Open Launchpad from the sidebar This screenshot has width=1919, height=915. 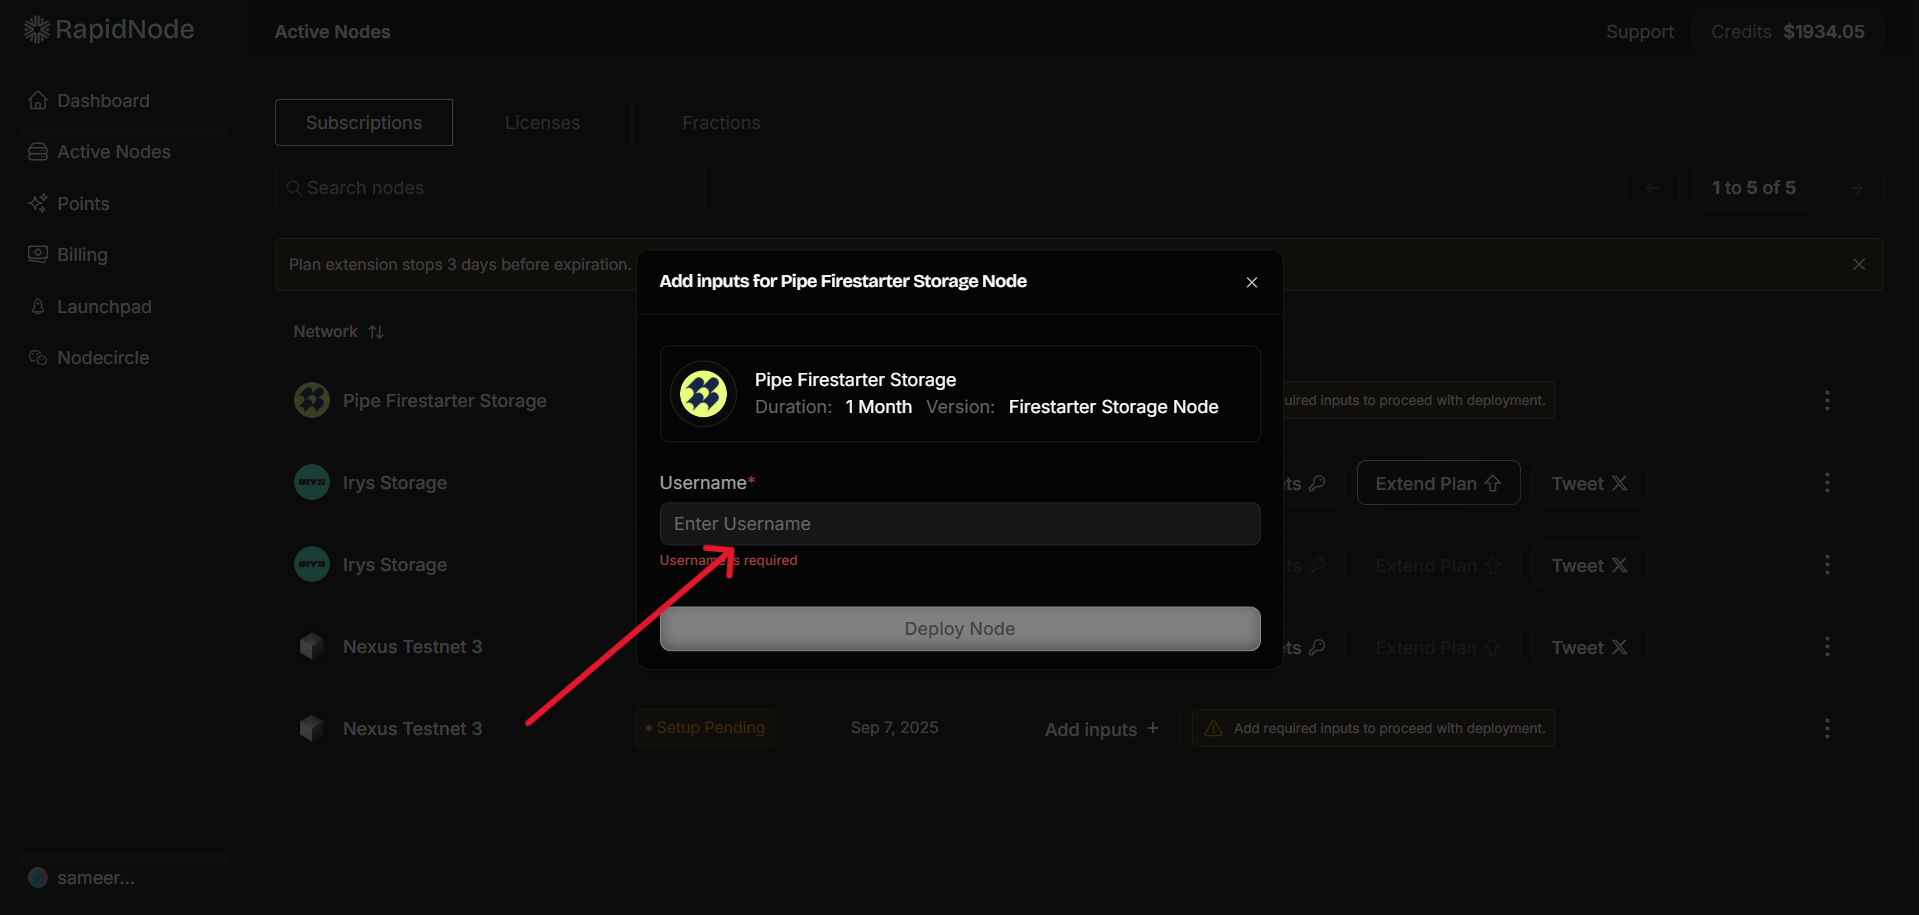point(104,307)
